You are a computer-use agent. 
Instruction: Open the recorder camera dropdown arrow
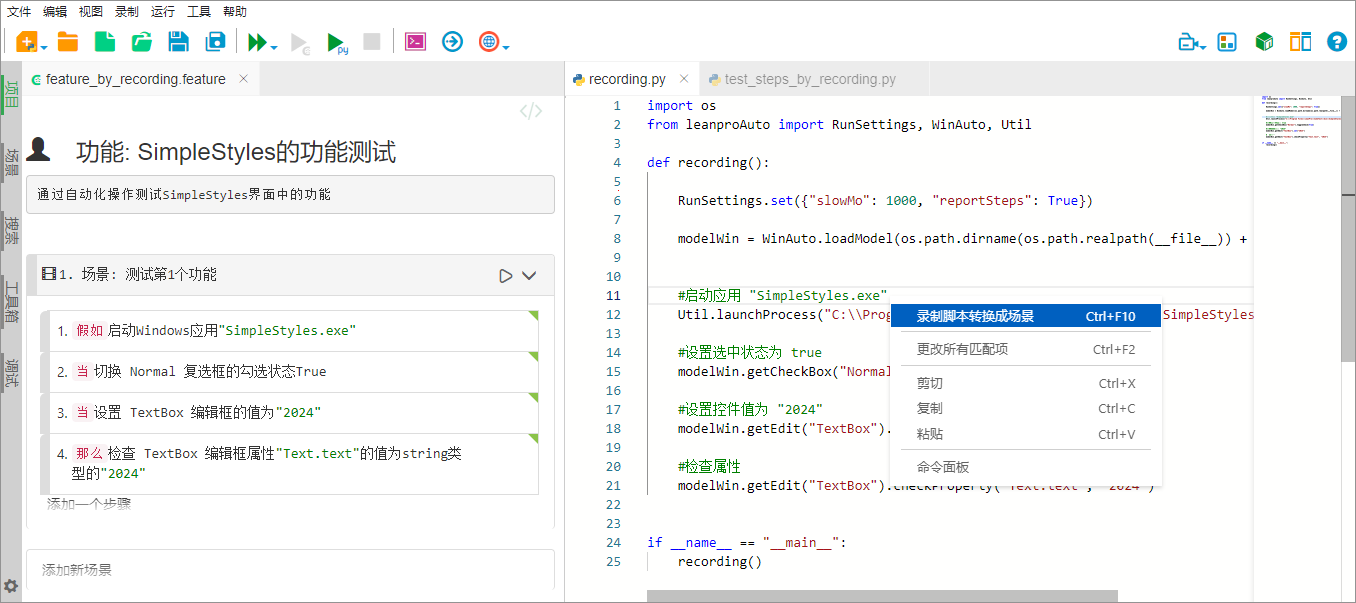tap(1204, 47)
